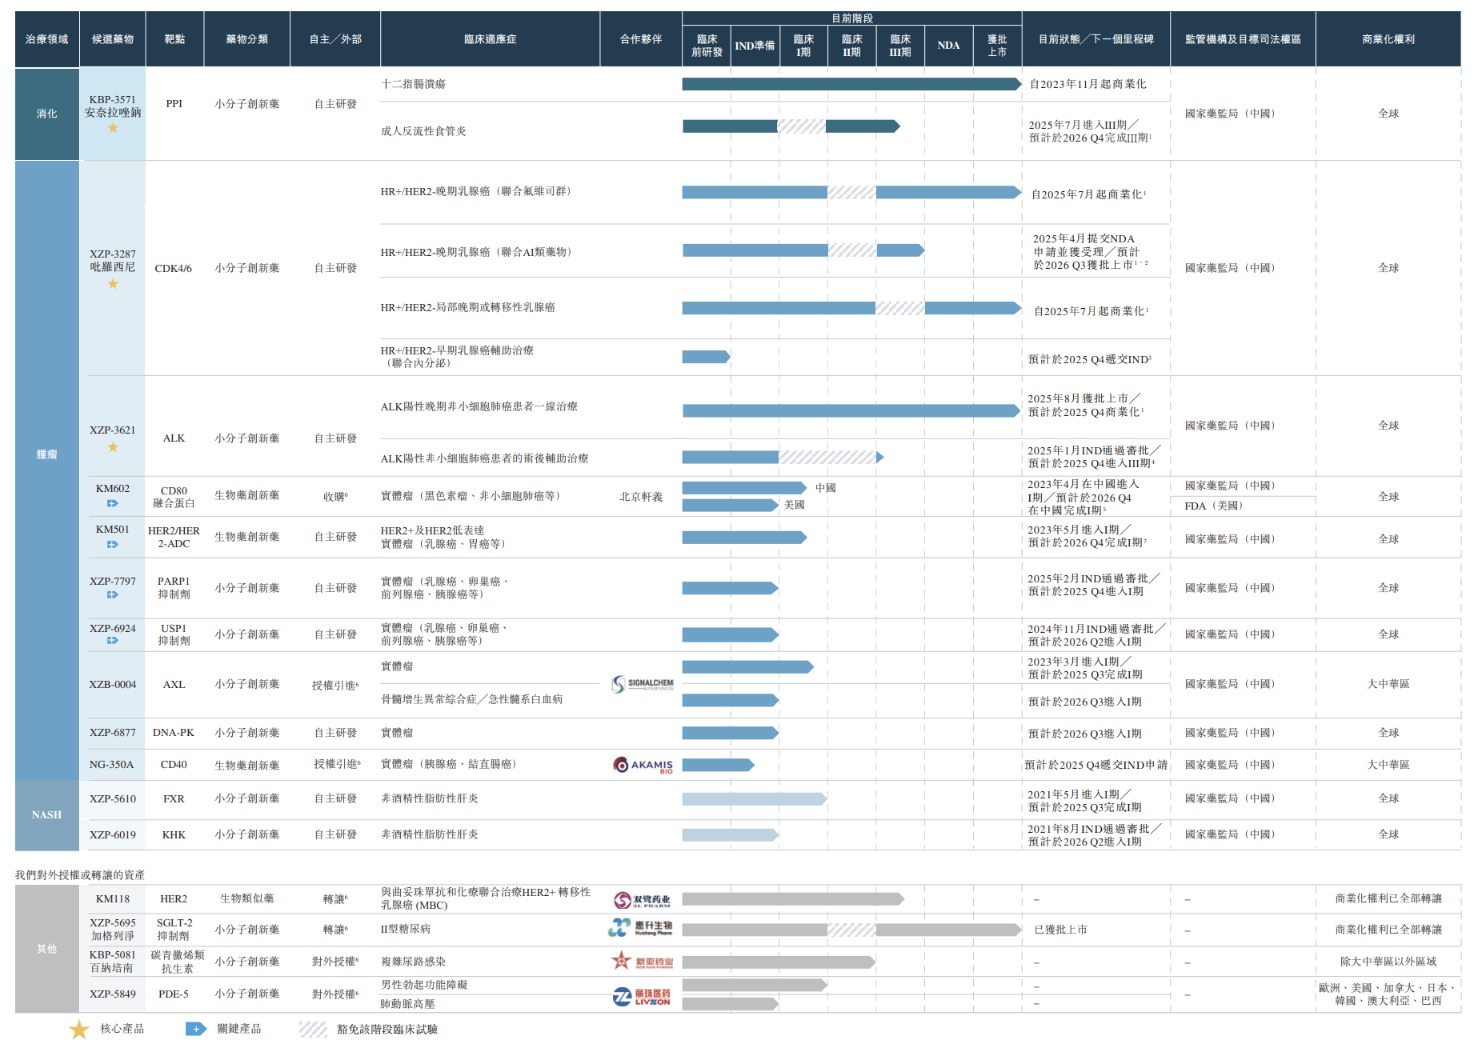The image size is (1482, 1056).
Task: Click the blue arrow icon under XZP-7797
Action: click(x=113, y=595)
